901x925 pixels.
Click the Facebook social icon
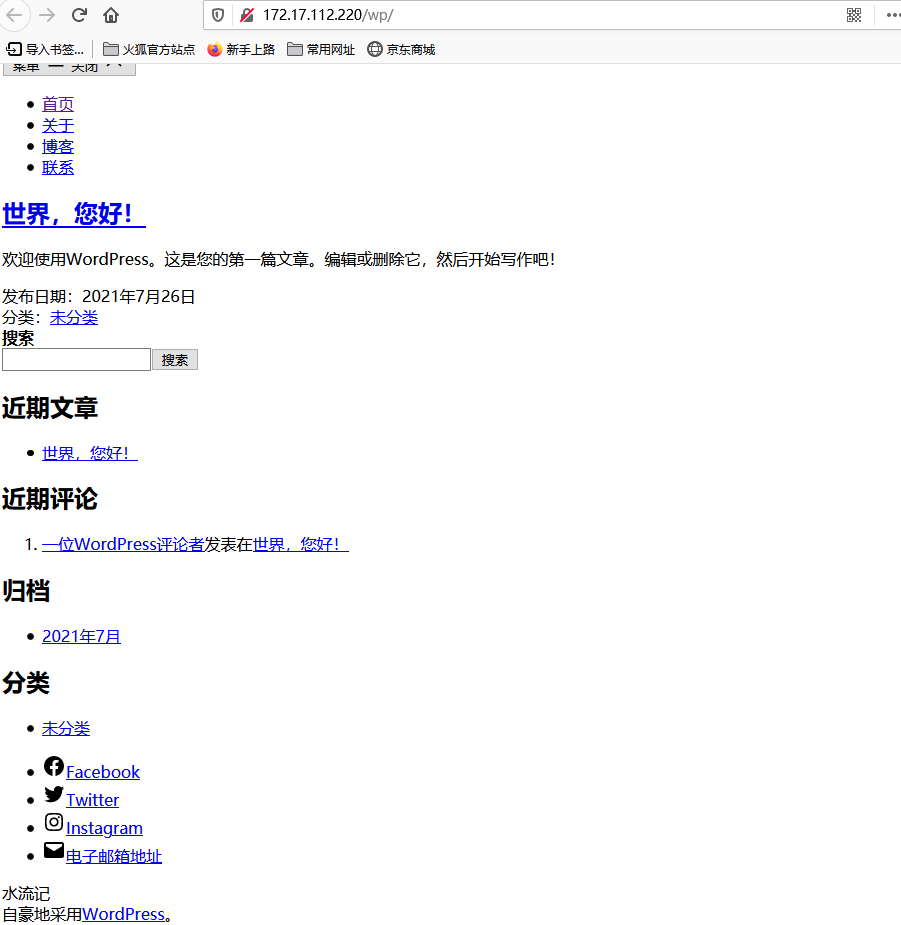coord(54,767)
